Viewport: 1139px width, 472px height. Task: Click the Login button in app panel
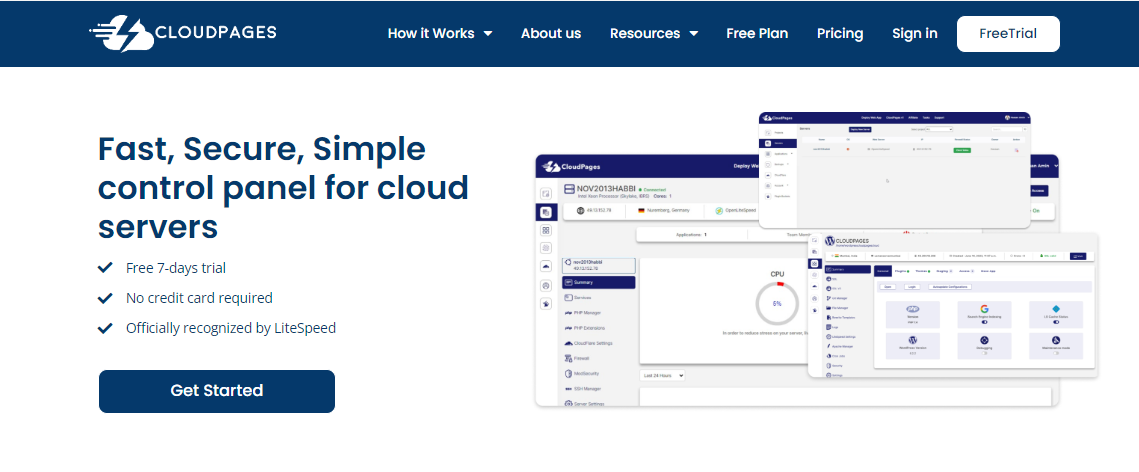(912, 287)
